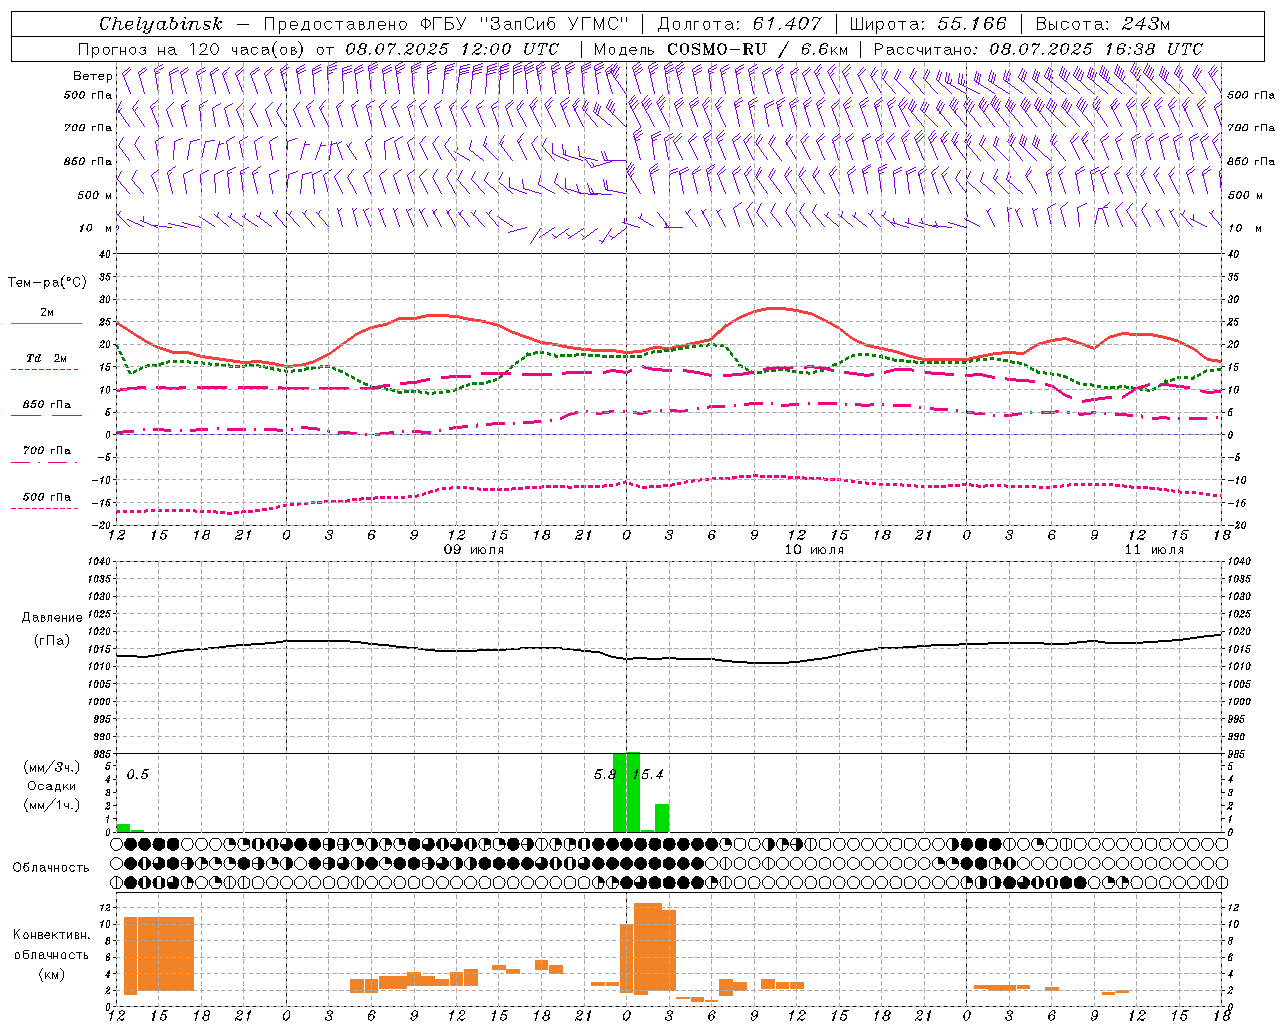Click the '11 июля' date label
Screen dimensions: 1280x1024
1154,550
